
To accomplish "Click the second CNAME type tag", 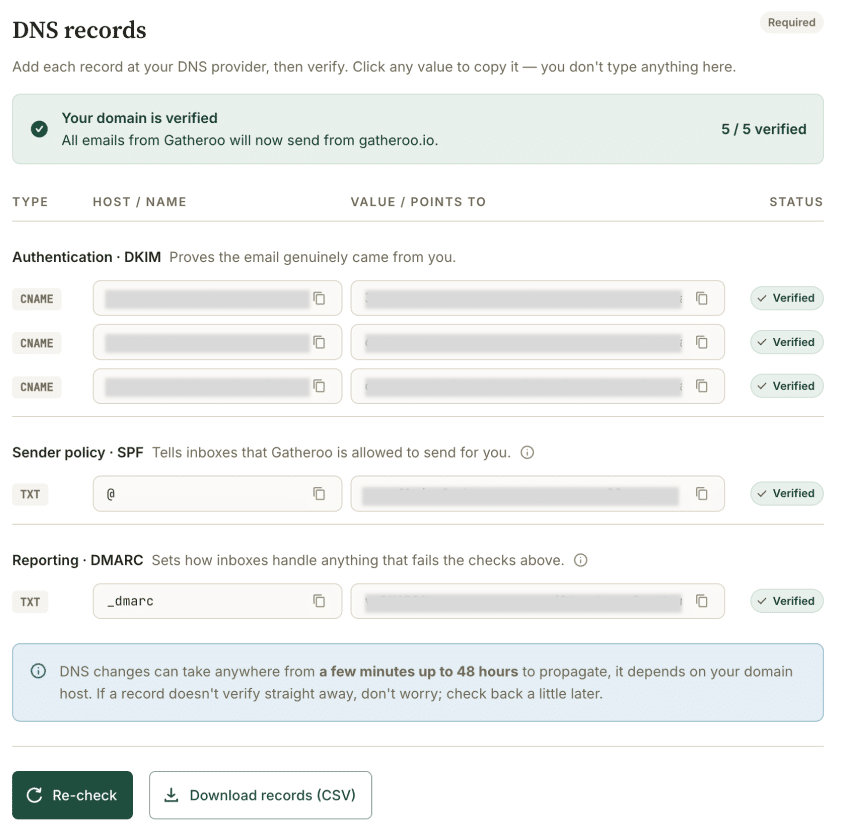I will pos(37,343).
